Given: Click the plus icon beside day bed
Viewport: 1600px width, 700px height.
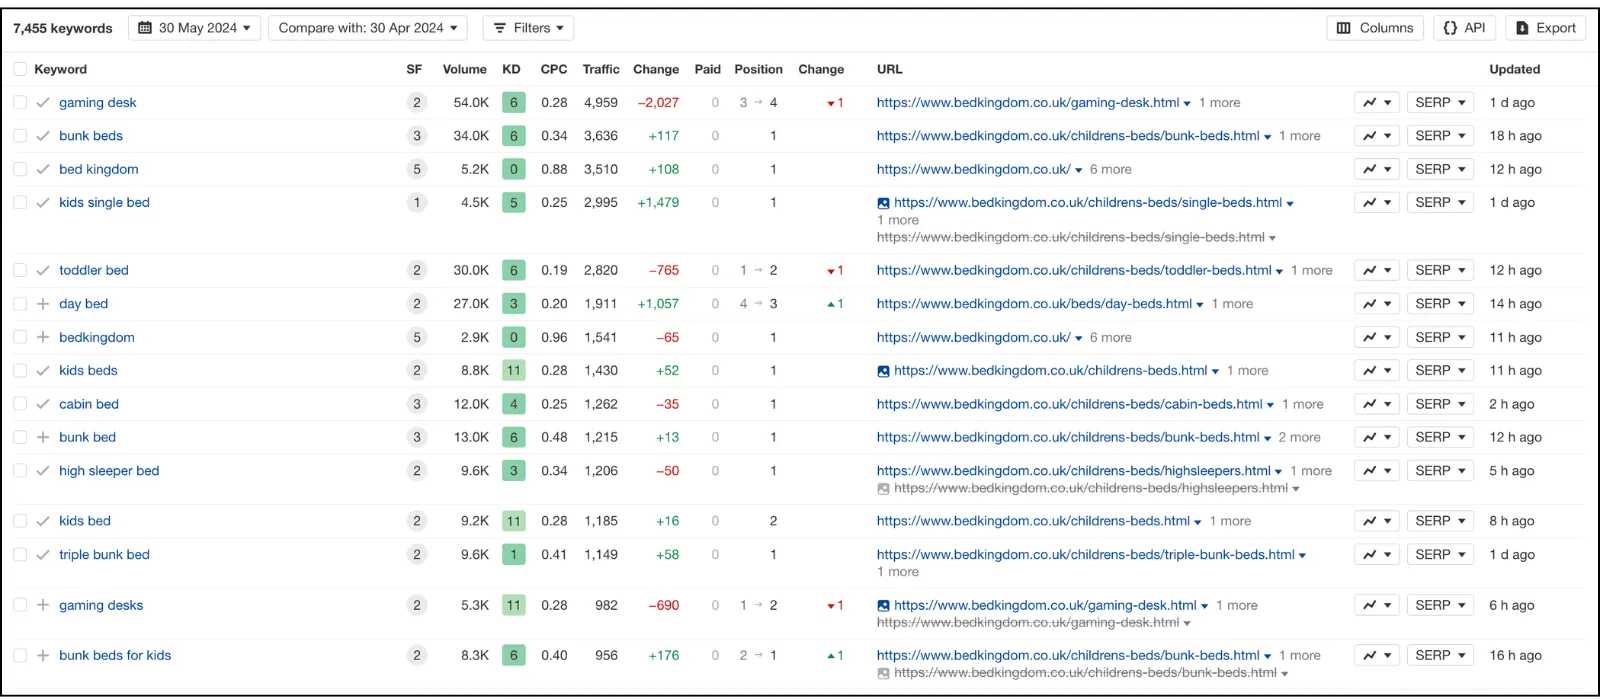Looking at the screenshot, I should [x=43, y=304].
